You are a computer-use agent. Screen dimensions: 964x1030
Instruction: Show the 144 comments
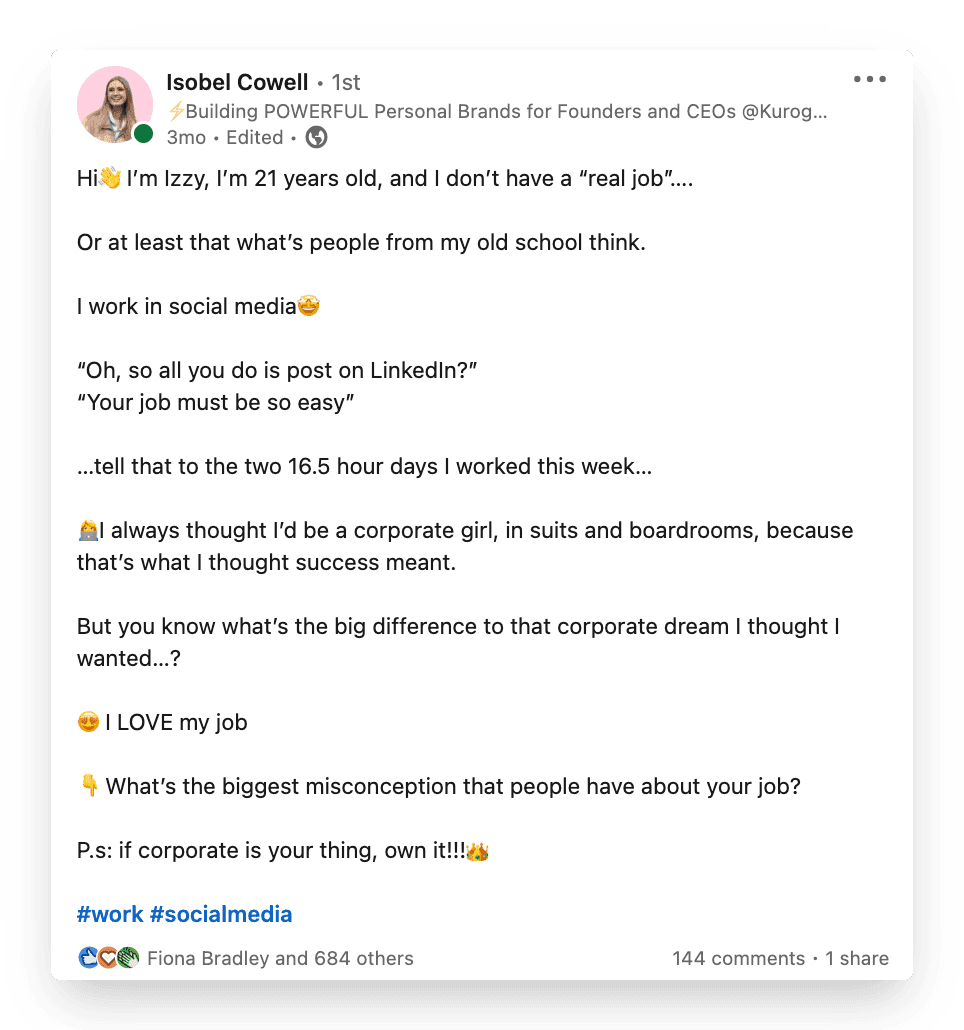point(738,958)
